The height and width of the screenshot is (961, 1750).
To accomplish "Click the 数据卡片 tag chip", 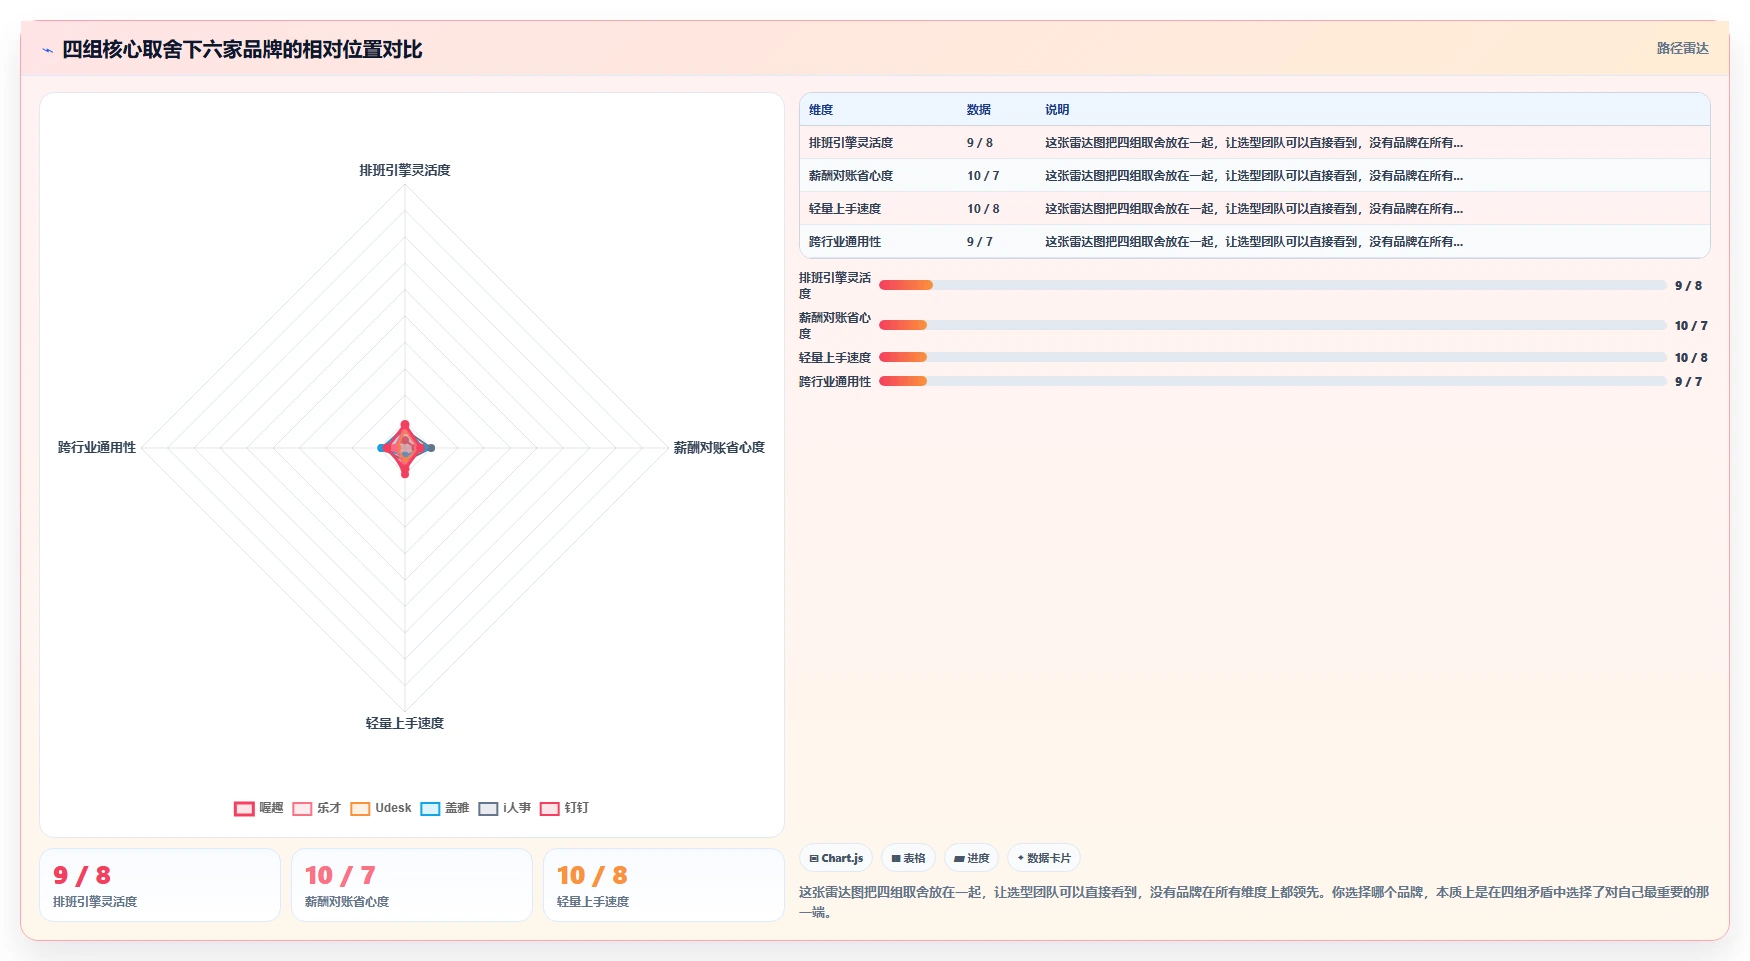I will (1044, 858).
